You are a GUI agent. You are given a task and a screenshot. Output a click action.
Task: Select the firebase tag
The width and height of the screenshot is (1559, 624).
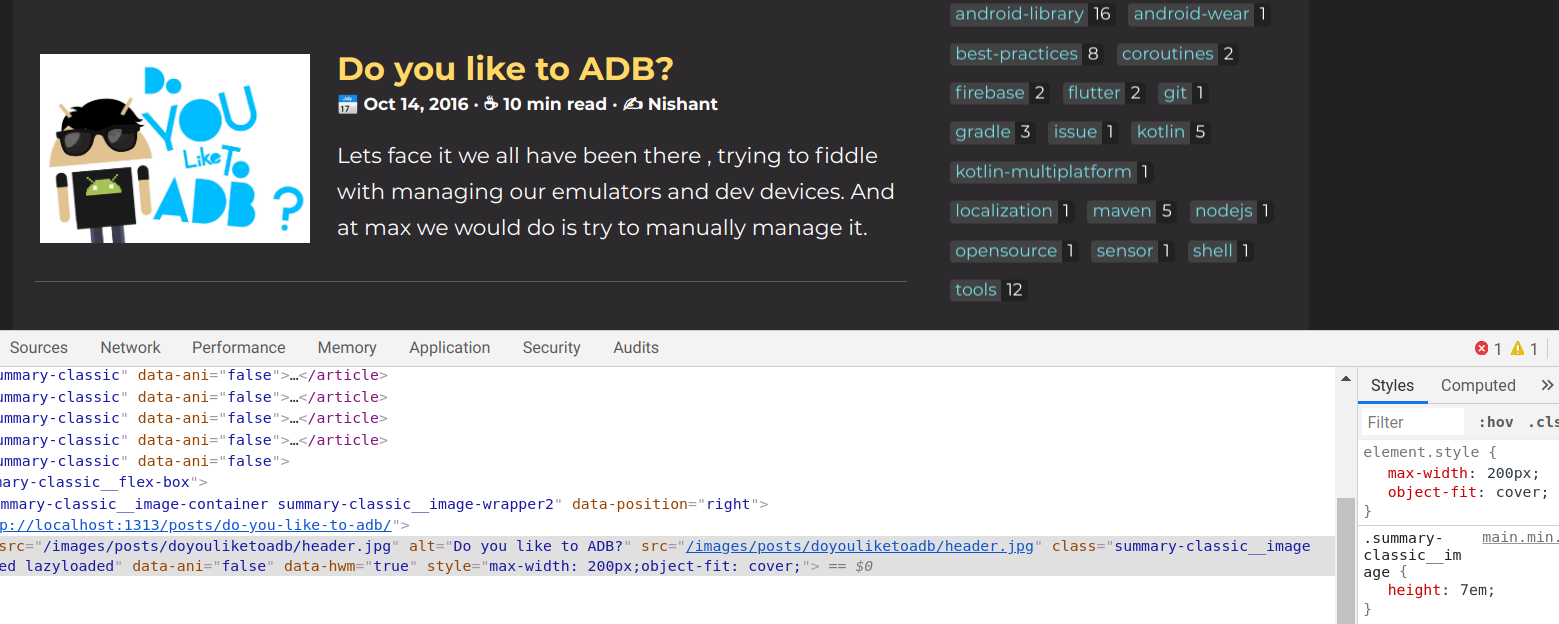990,93
